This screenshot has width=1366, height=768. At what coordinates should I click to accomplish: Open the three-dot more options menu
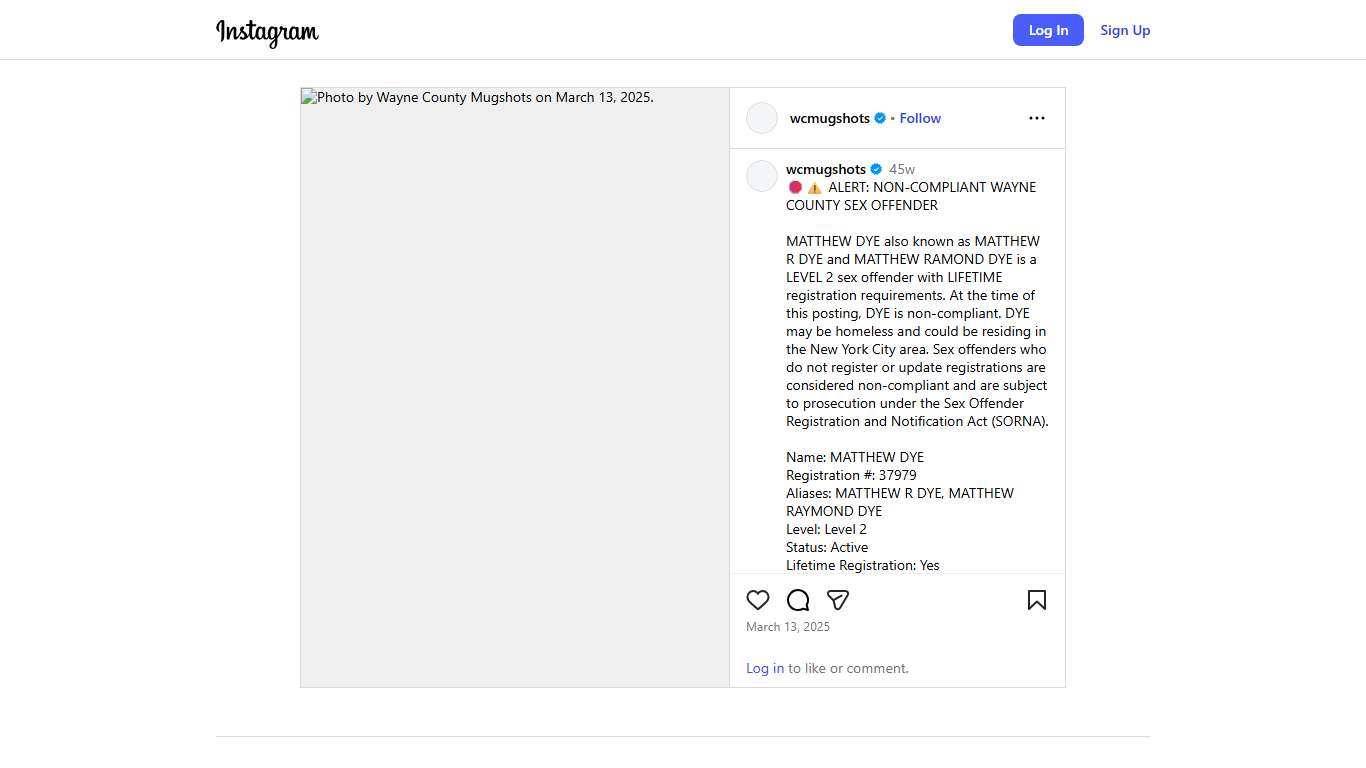[1037, 118]
